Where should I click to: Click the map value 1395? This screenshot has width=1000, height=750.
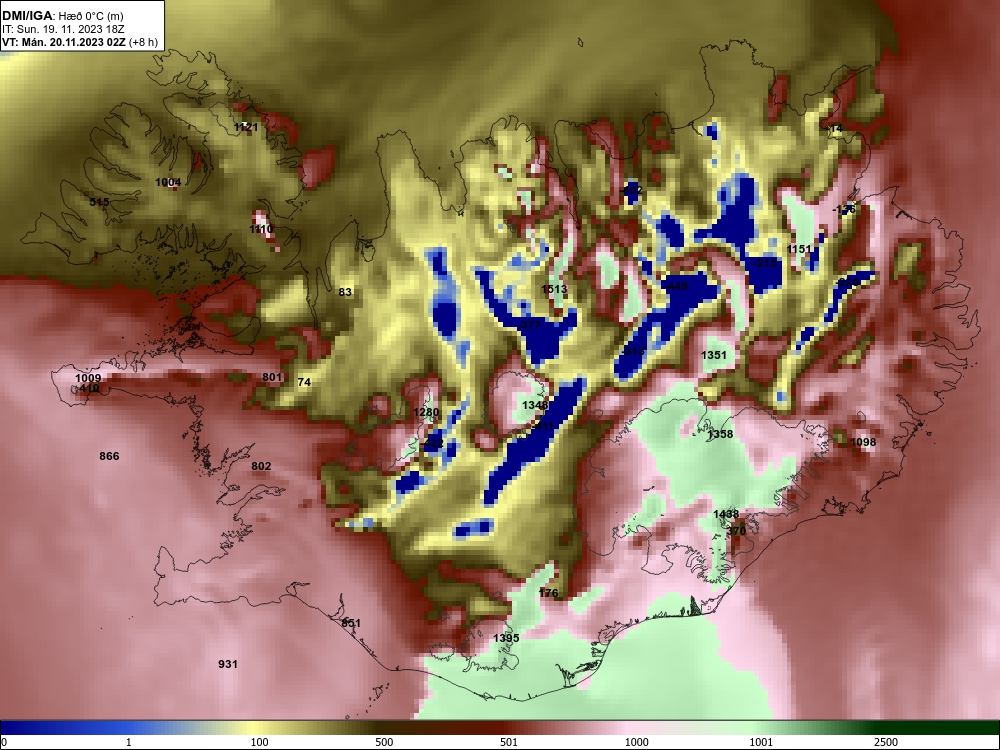pos(506,638)
